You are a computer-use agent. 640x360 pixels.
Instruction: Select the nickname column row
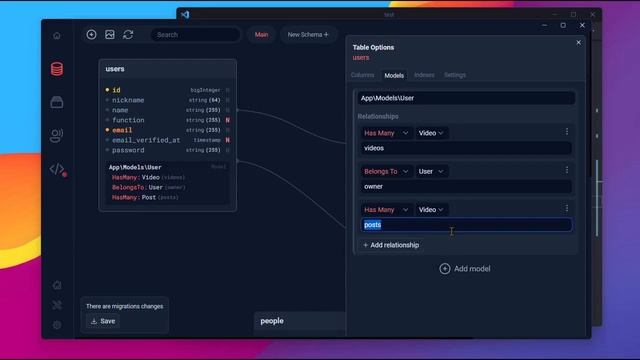(x=167, y=100)
